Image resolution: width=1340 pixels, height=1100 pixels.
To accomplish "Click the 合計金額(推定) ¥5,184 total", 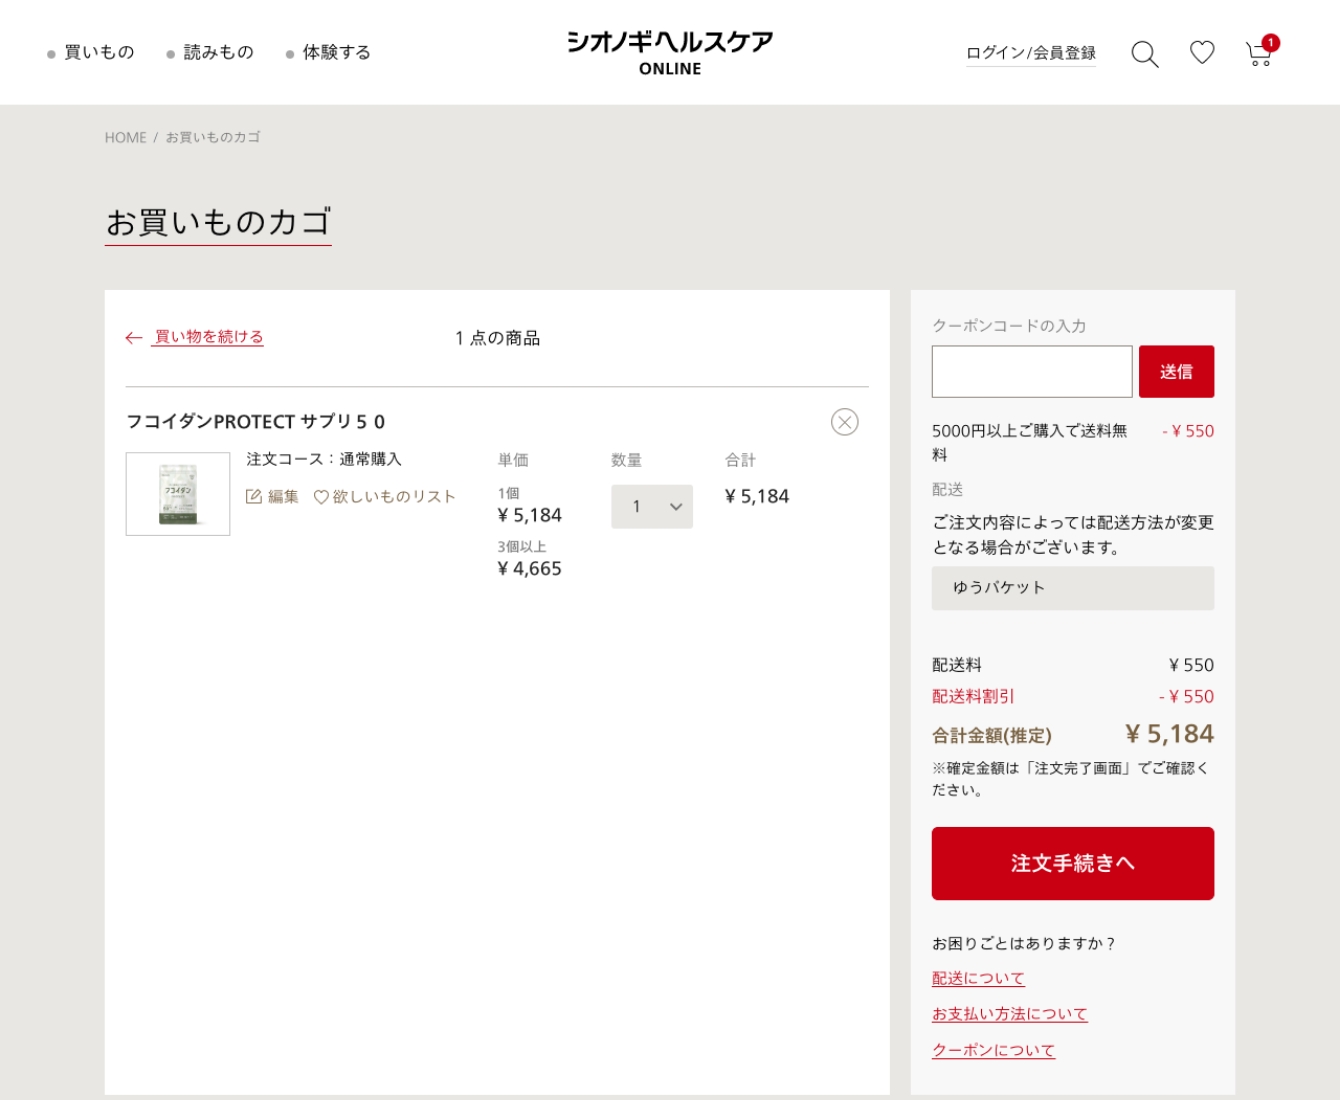I will point(1073,735).
